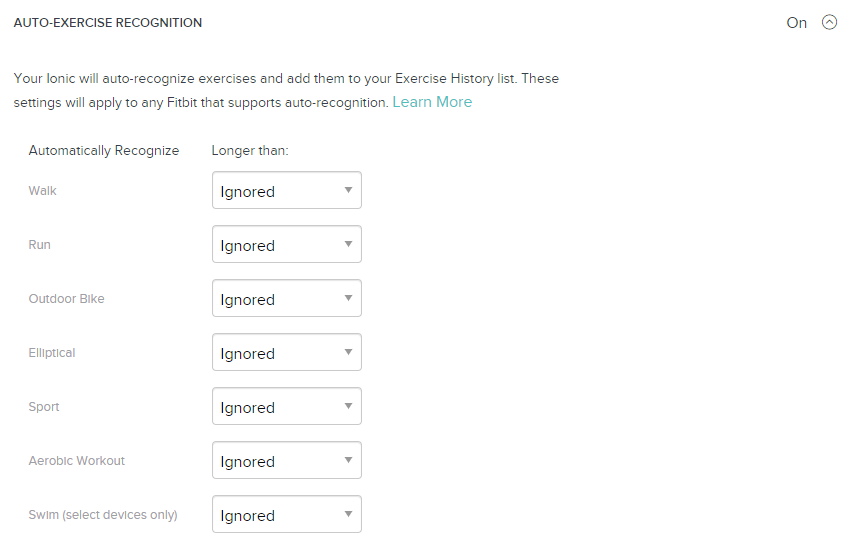Screen dimensions: 860x544
Task: Open the Sport duration dropdown
Action: coord(287,406)
